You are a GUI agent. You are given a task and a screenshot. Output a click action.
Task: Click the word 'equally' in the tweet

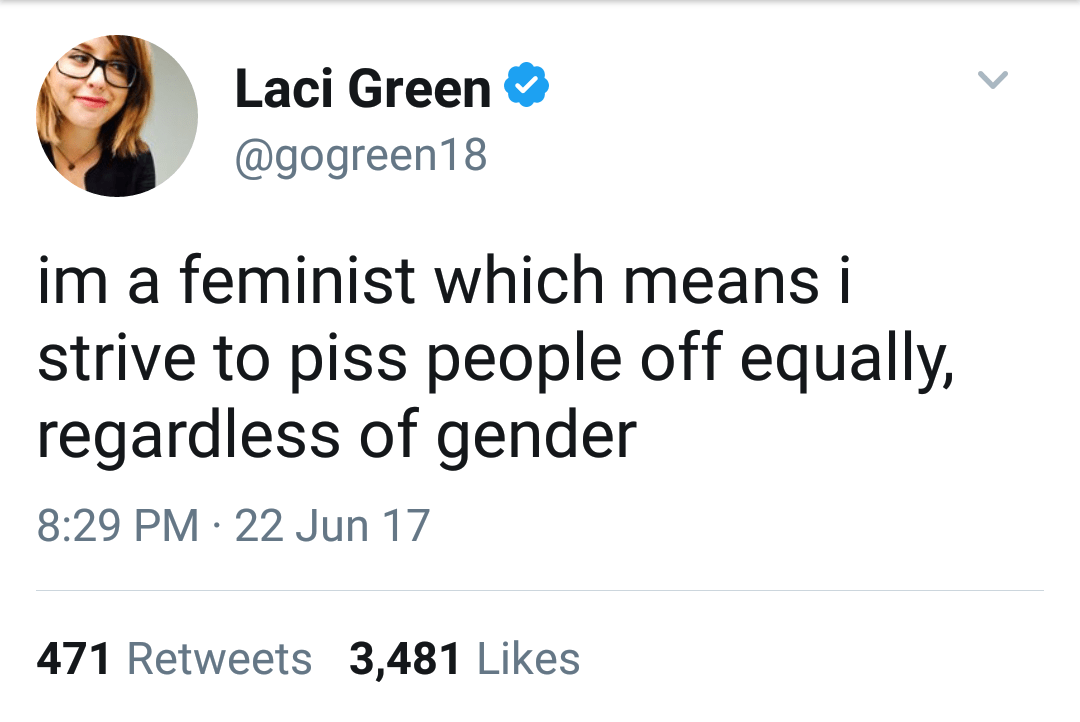coord(844,359)
